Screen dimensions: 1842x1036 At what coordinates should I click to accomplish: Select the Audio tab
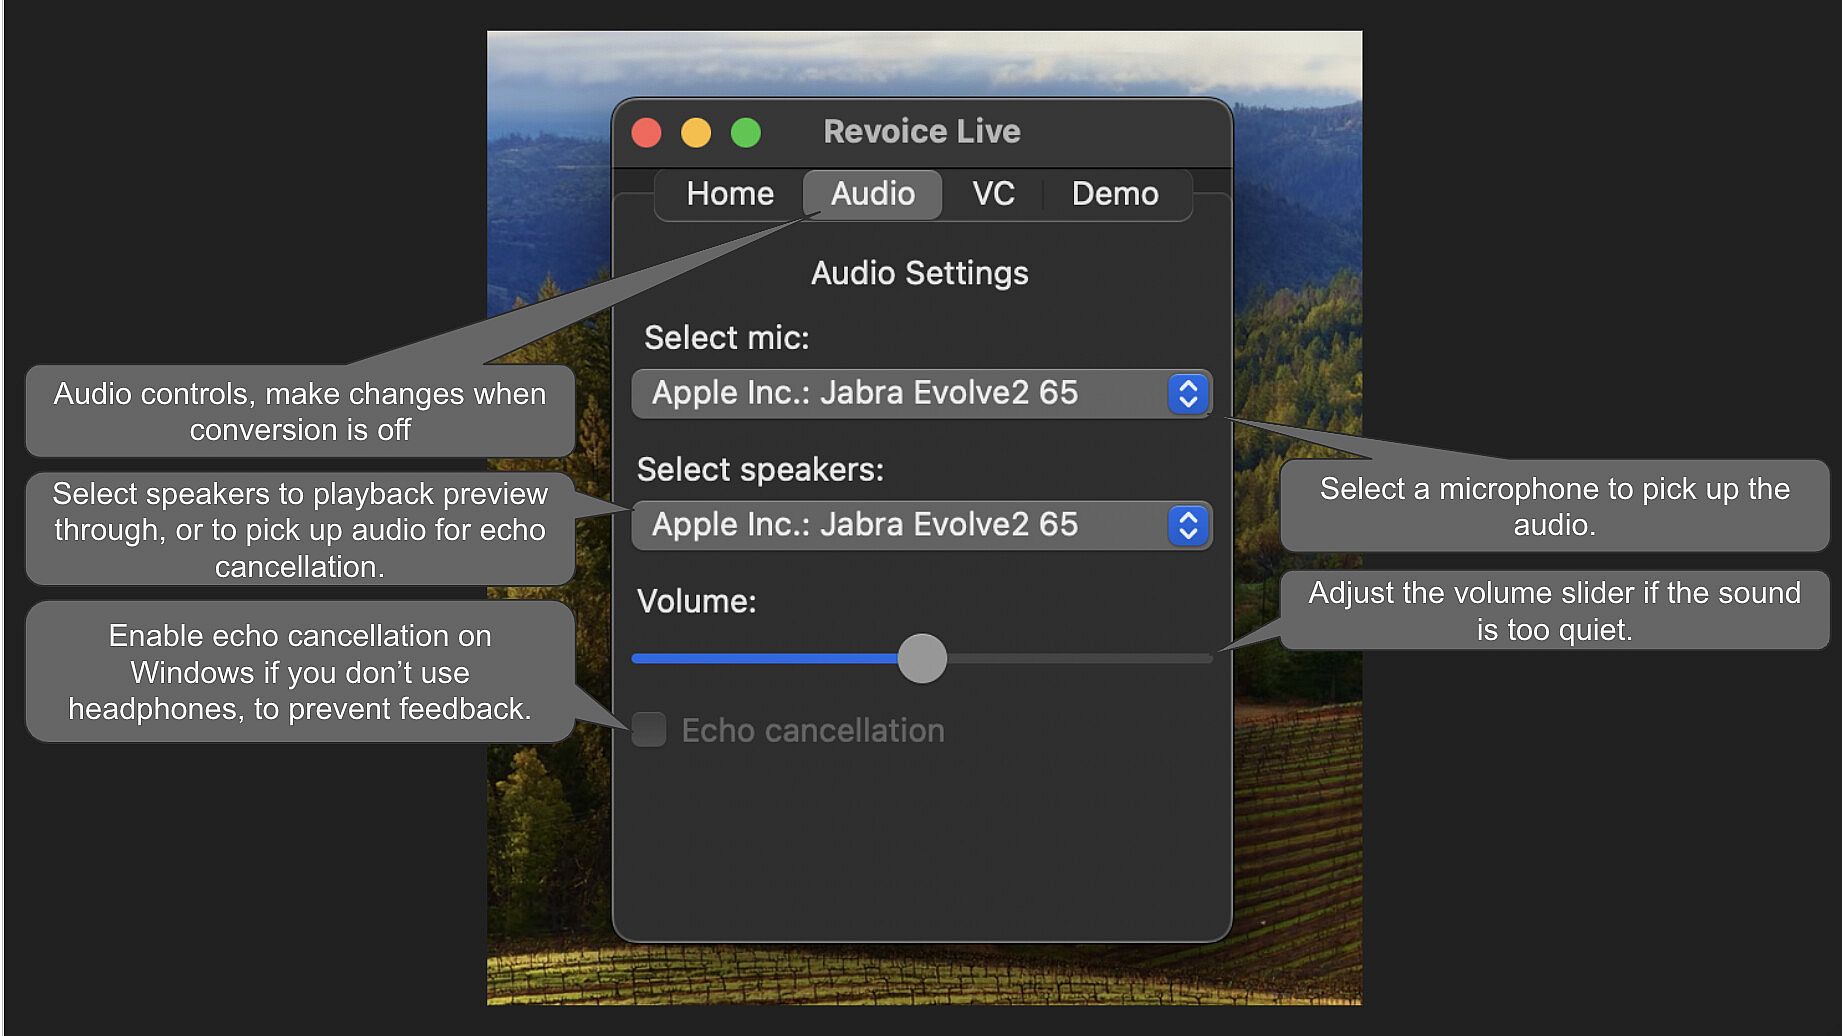coord(872,194)
